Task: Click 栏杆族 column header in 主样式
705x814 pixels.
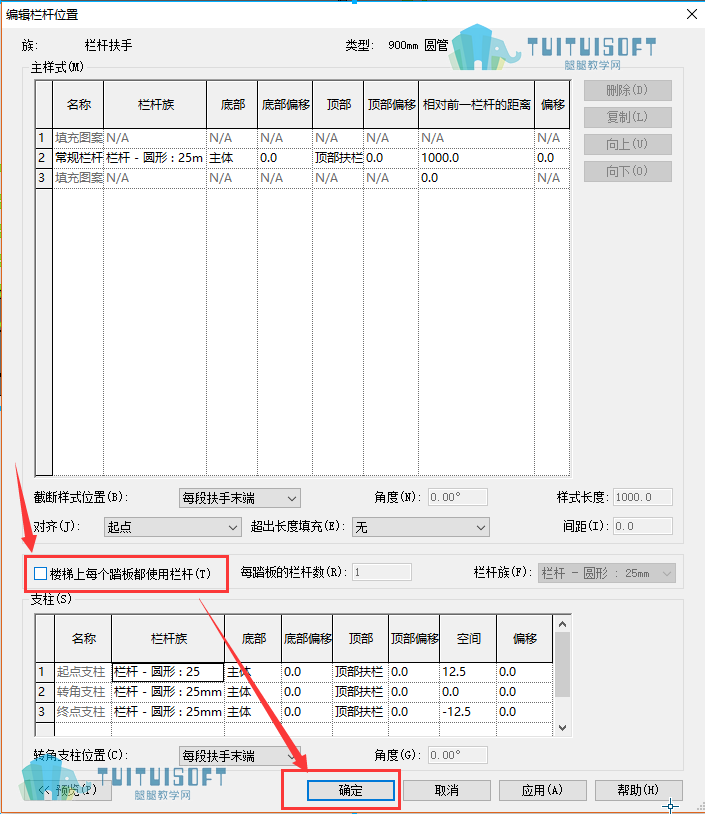Action: click(x=155, y=105)
